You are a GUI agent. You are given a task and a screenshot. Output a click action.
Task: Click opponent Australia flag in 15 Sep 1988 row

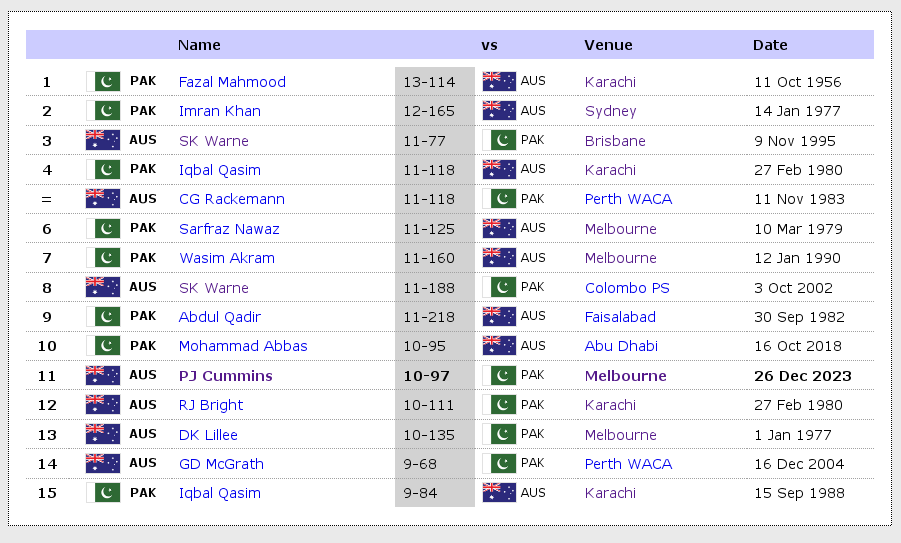tap(499, 492)
